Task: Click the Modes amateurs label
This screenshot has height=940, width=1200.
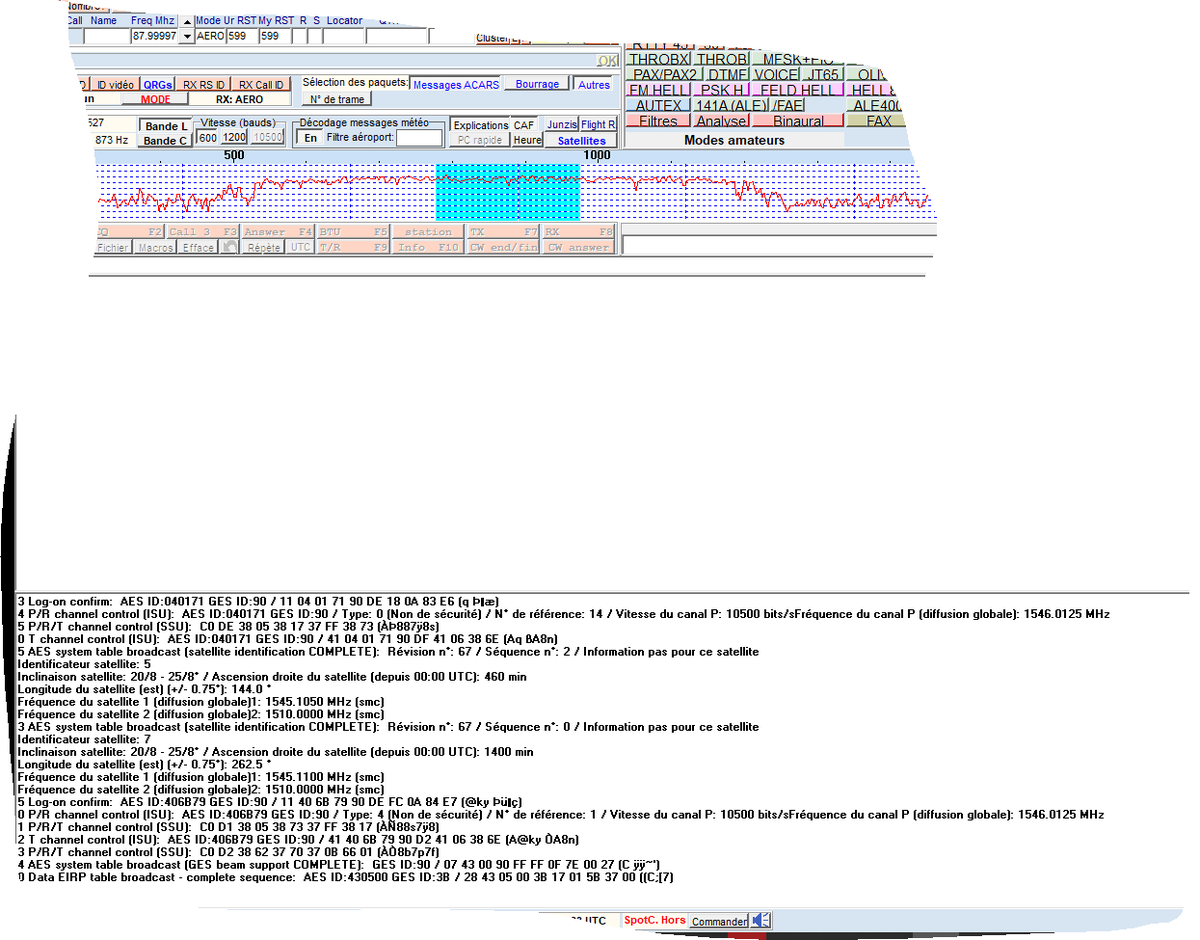Action: (x=734, y=141)
